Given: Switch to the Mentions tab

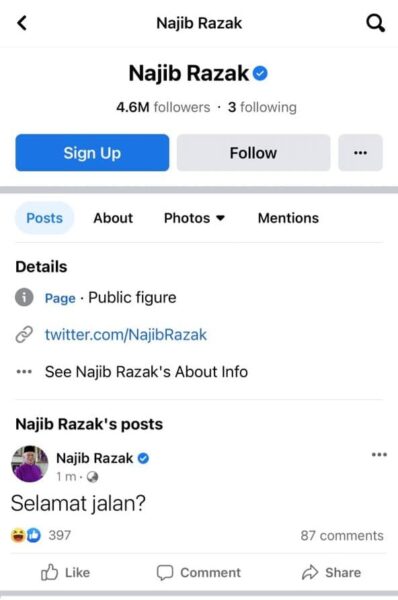Looking at the screenshot, I should 288,218.
